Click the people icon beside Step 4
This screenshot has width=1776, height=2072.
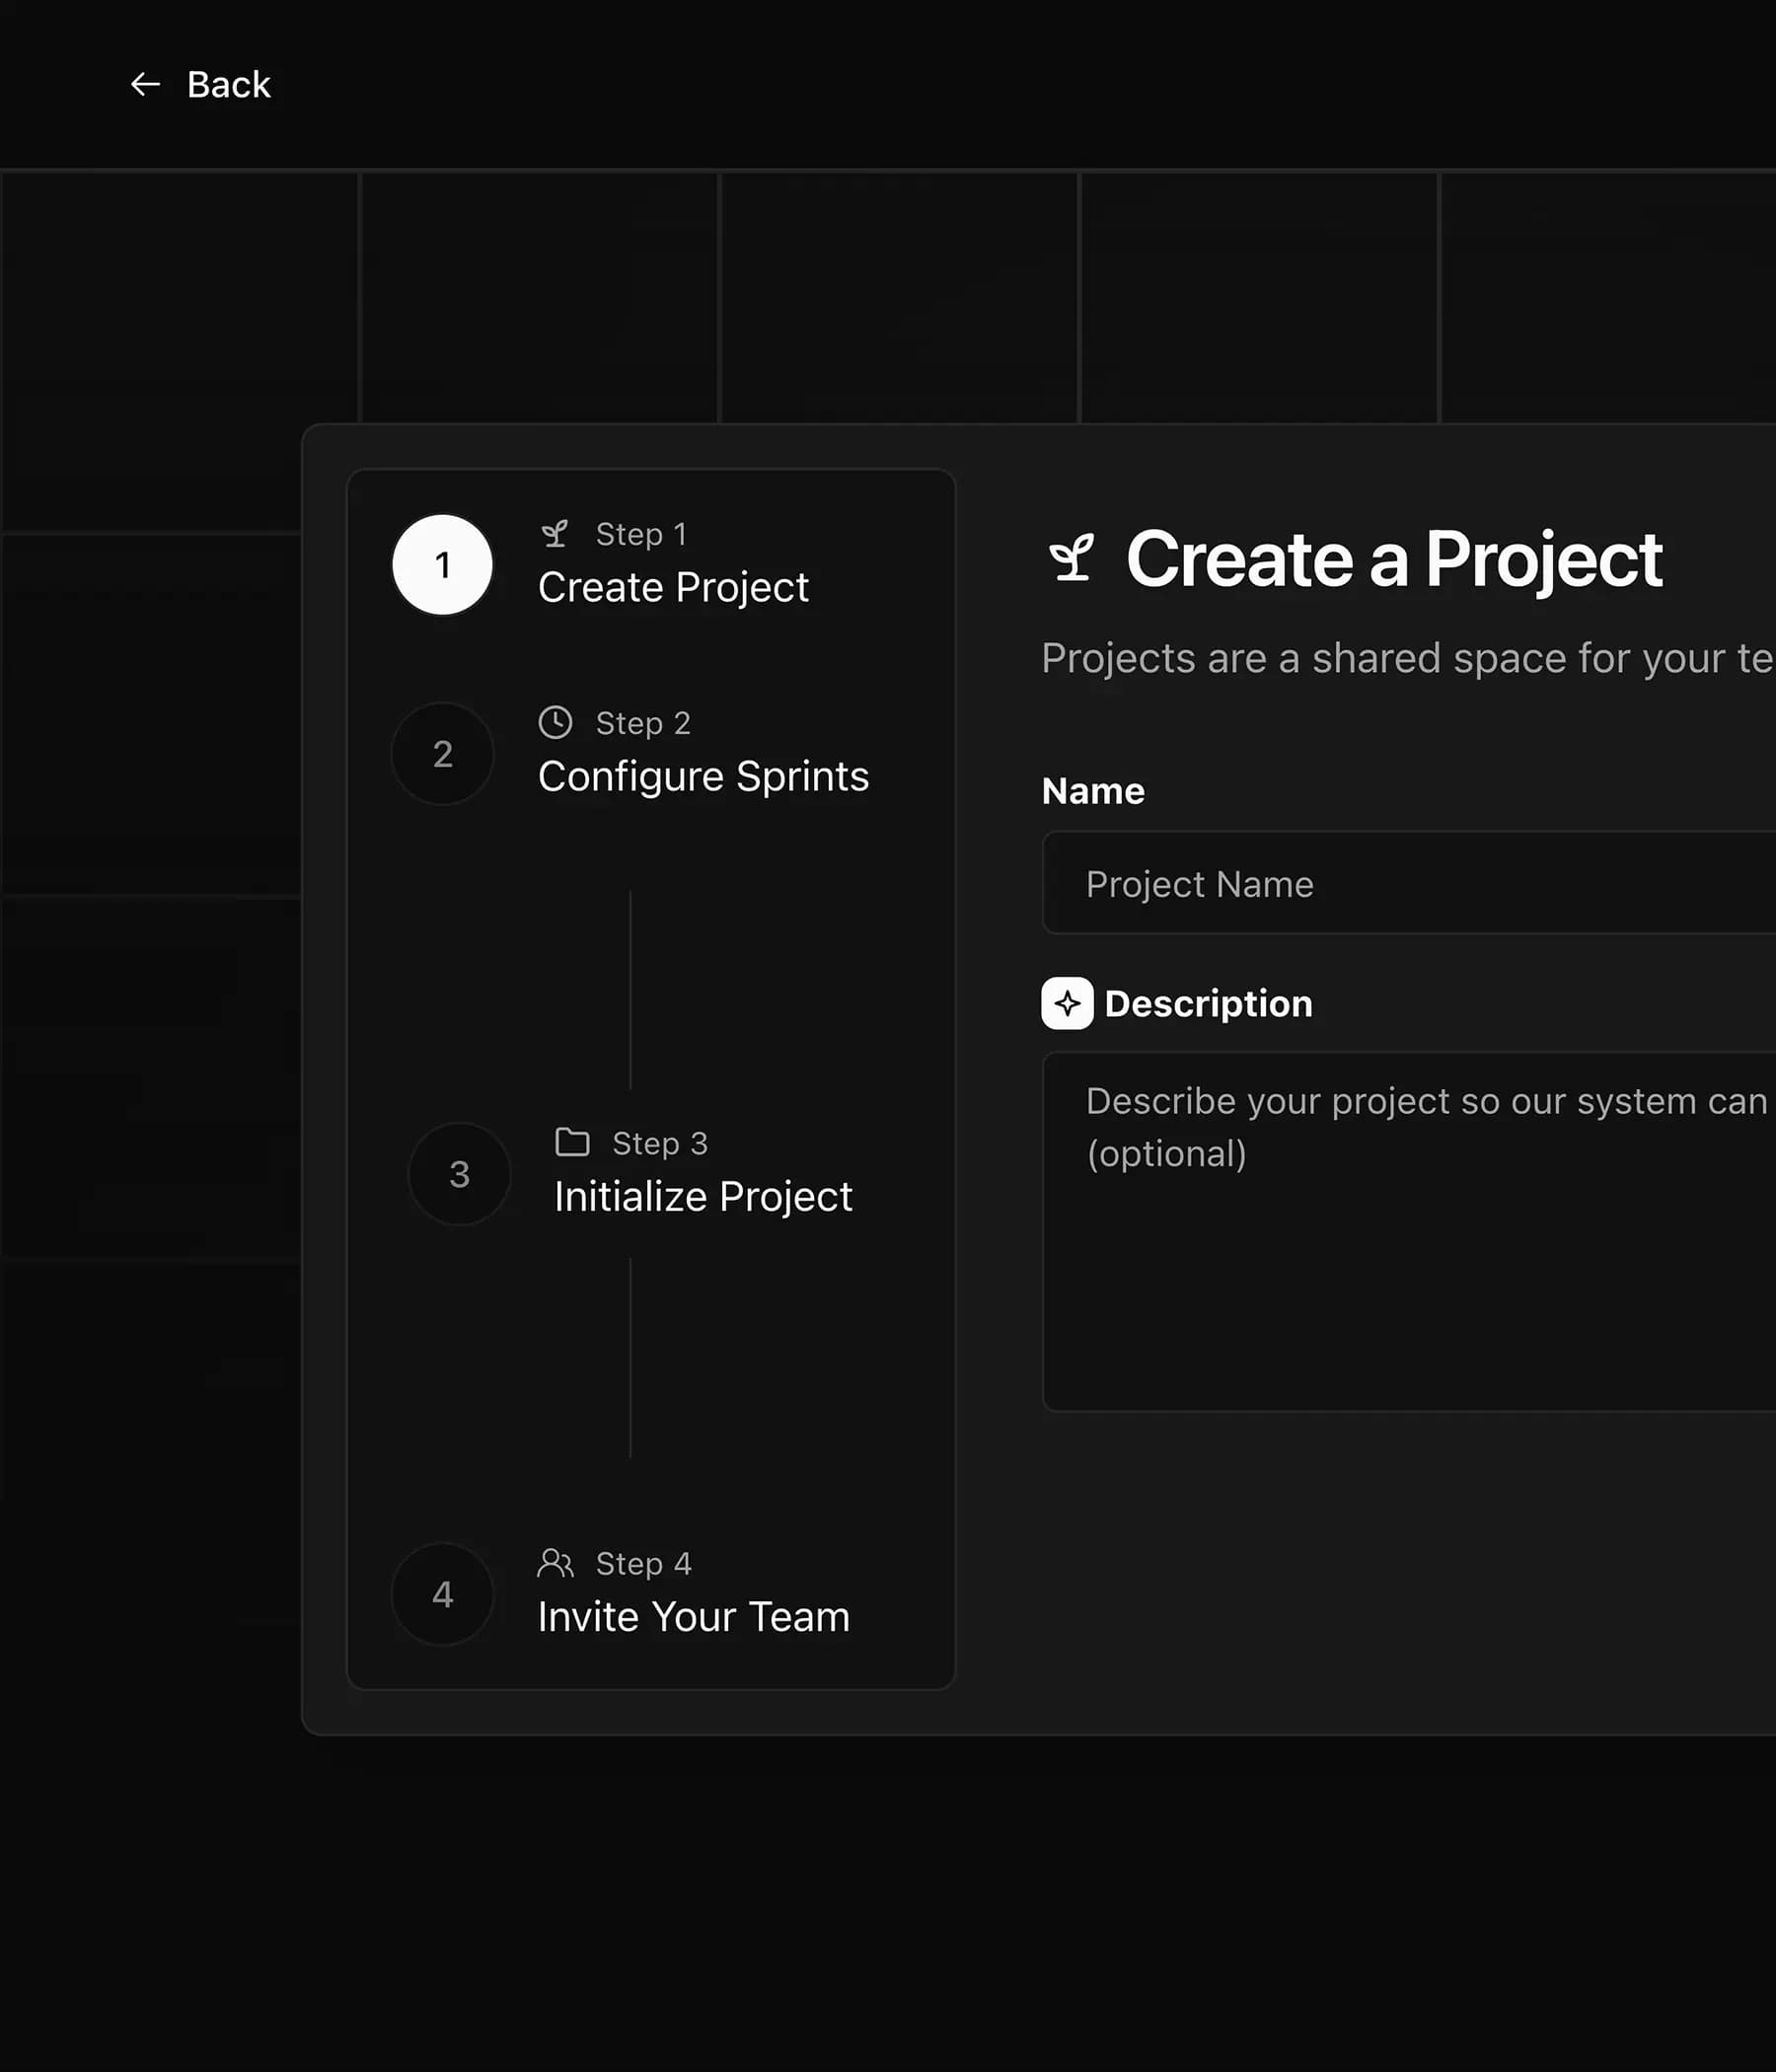555,1563
